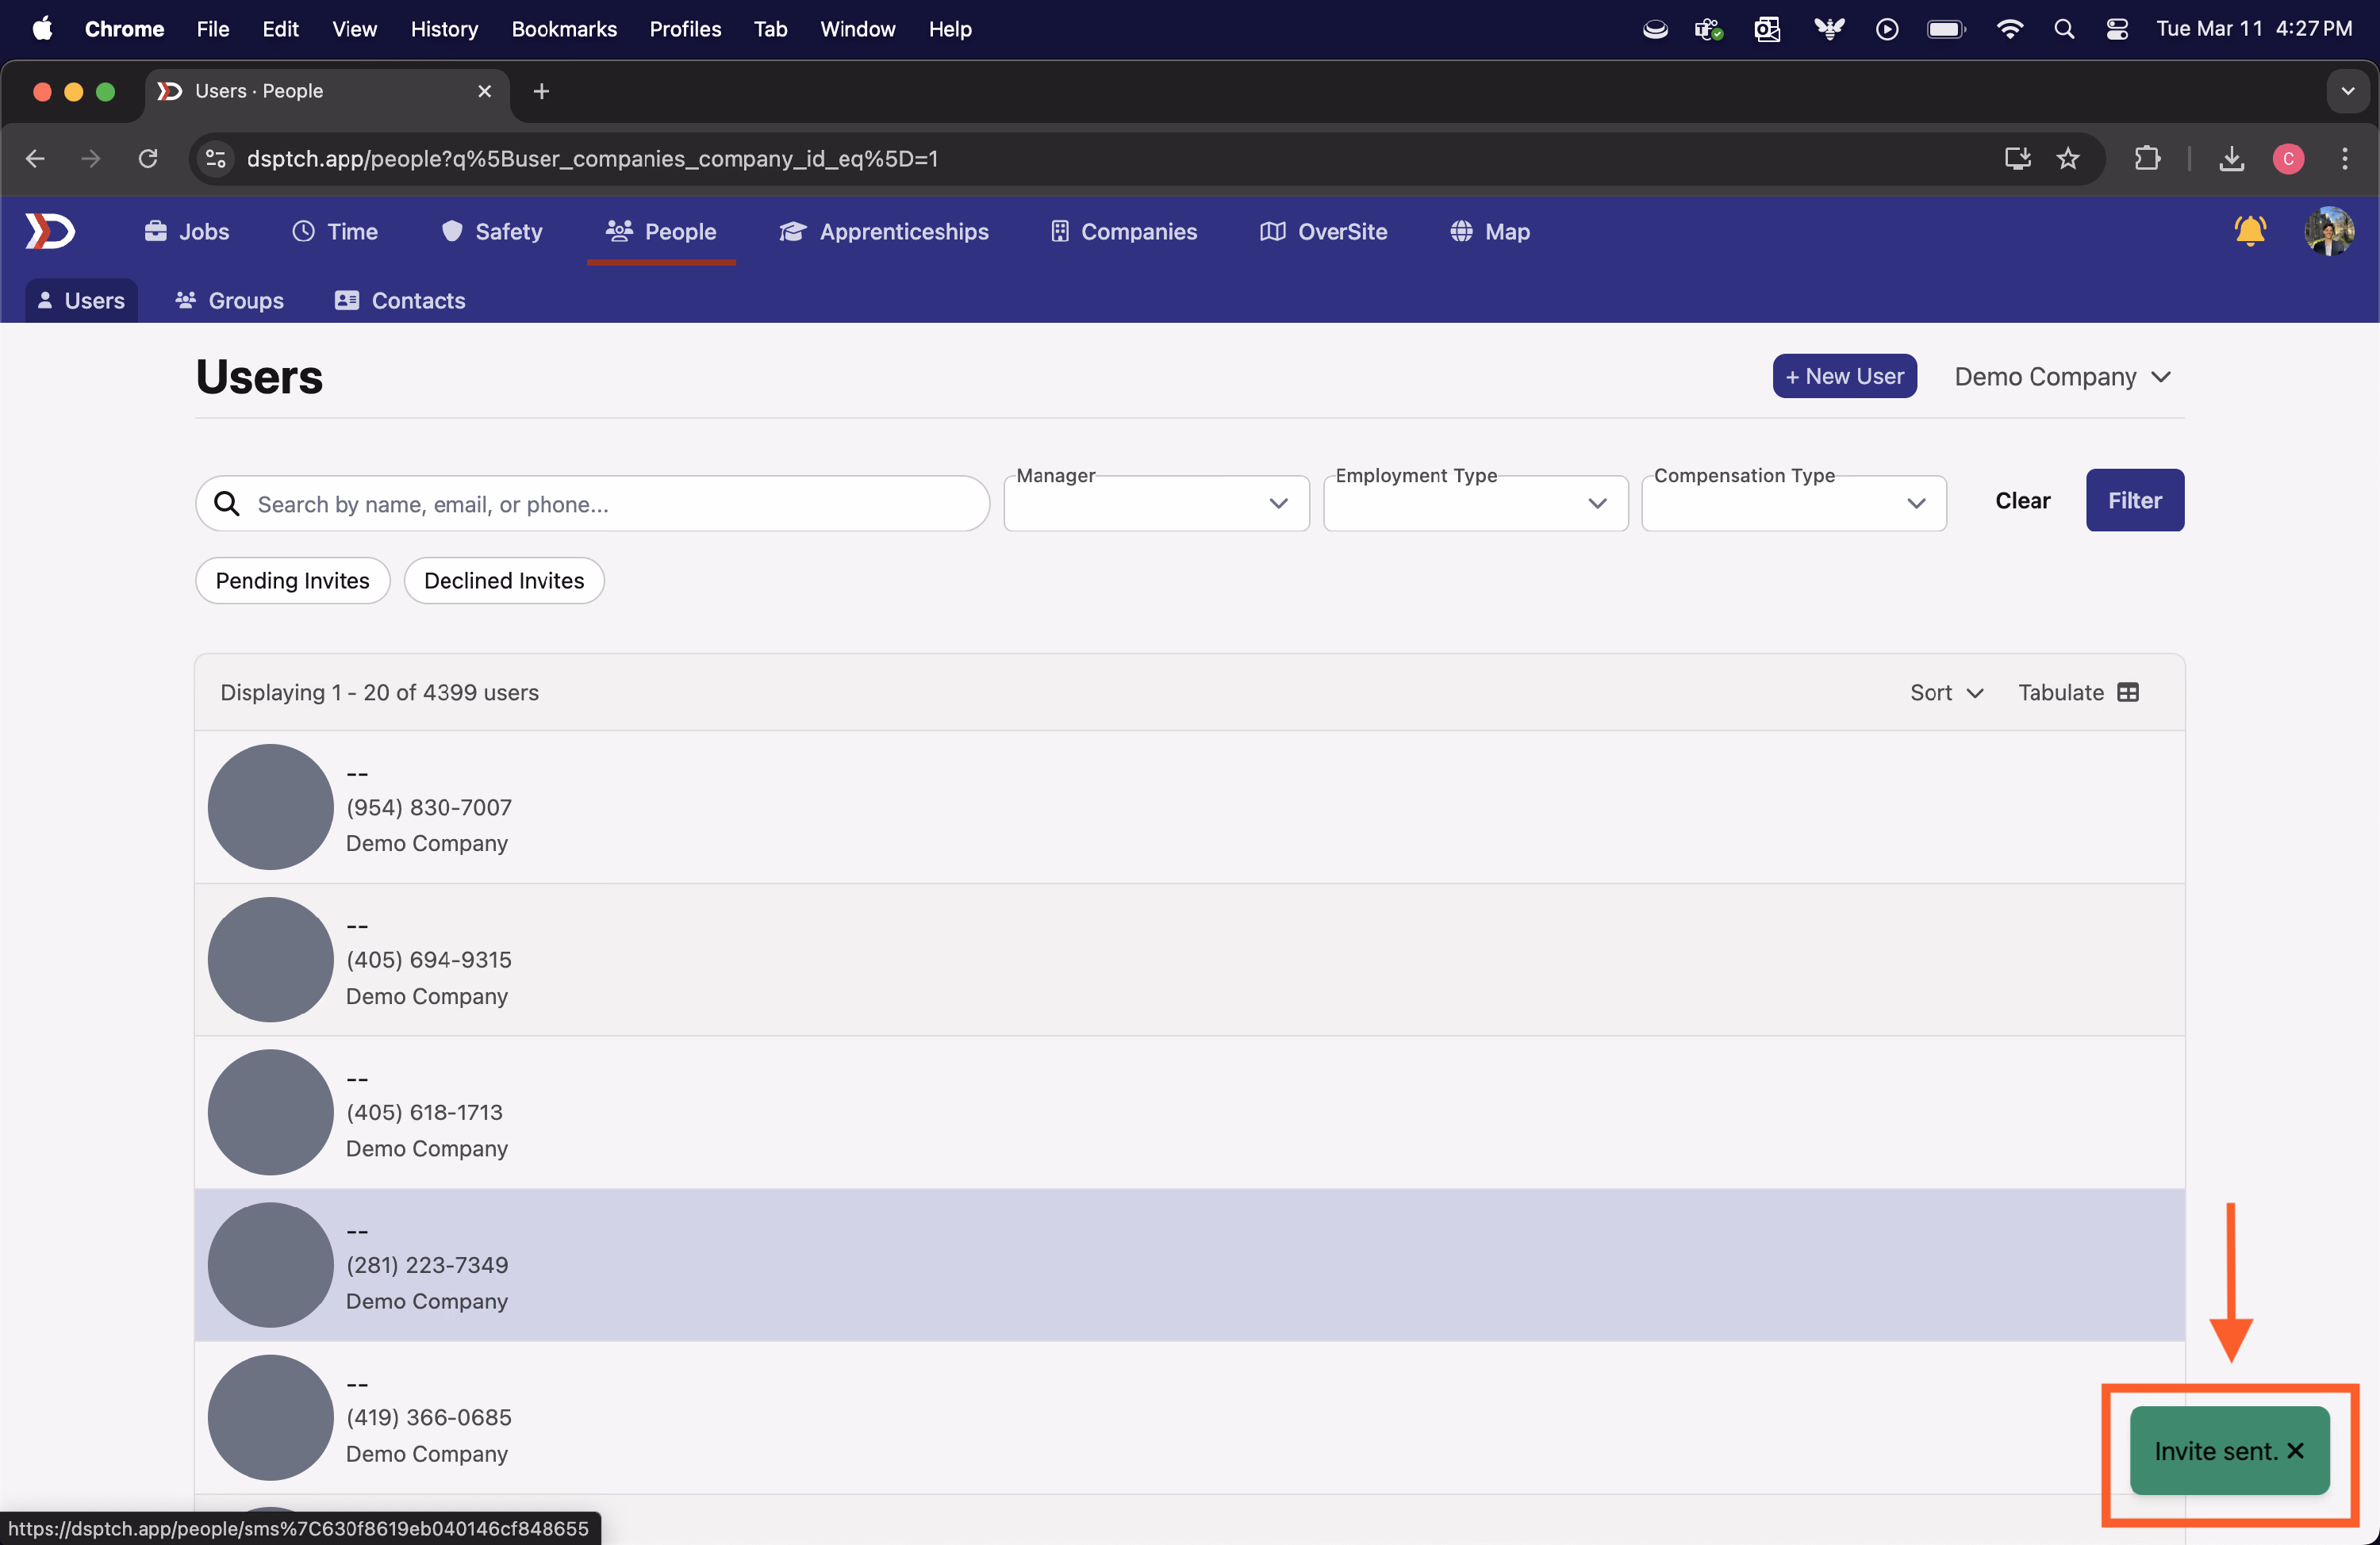Open macOS Spotlight search icon

tap(2064, 29)
